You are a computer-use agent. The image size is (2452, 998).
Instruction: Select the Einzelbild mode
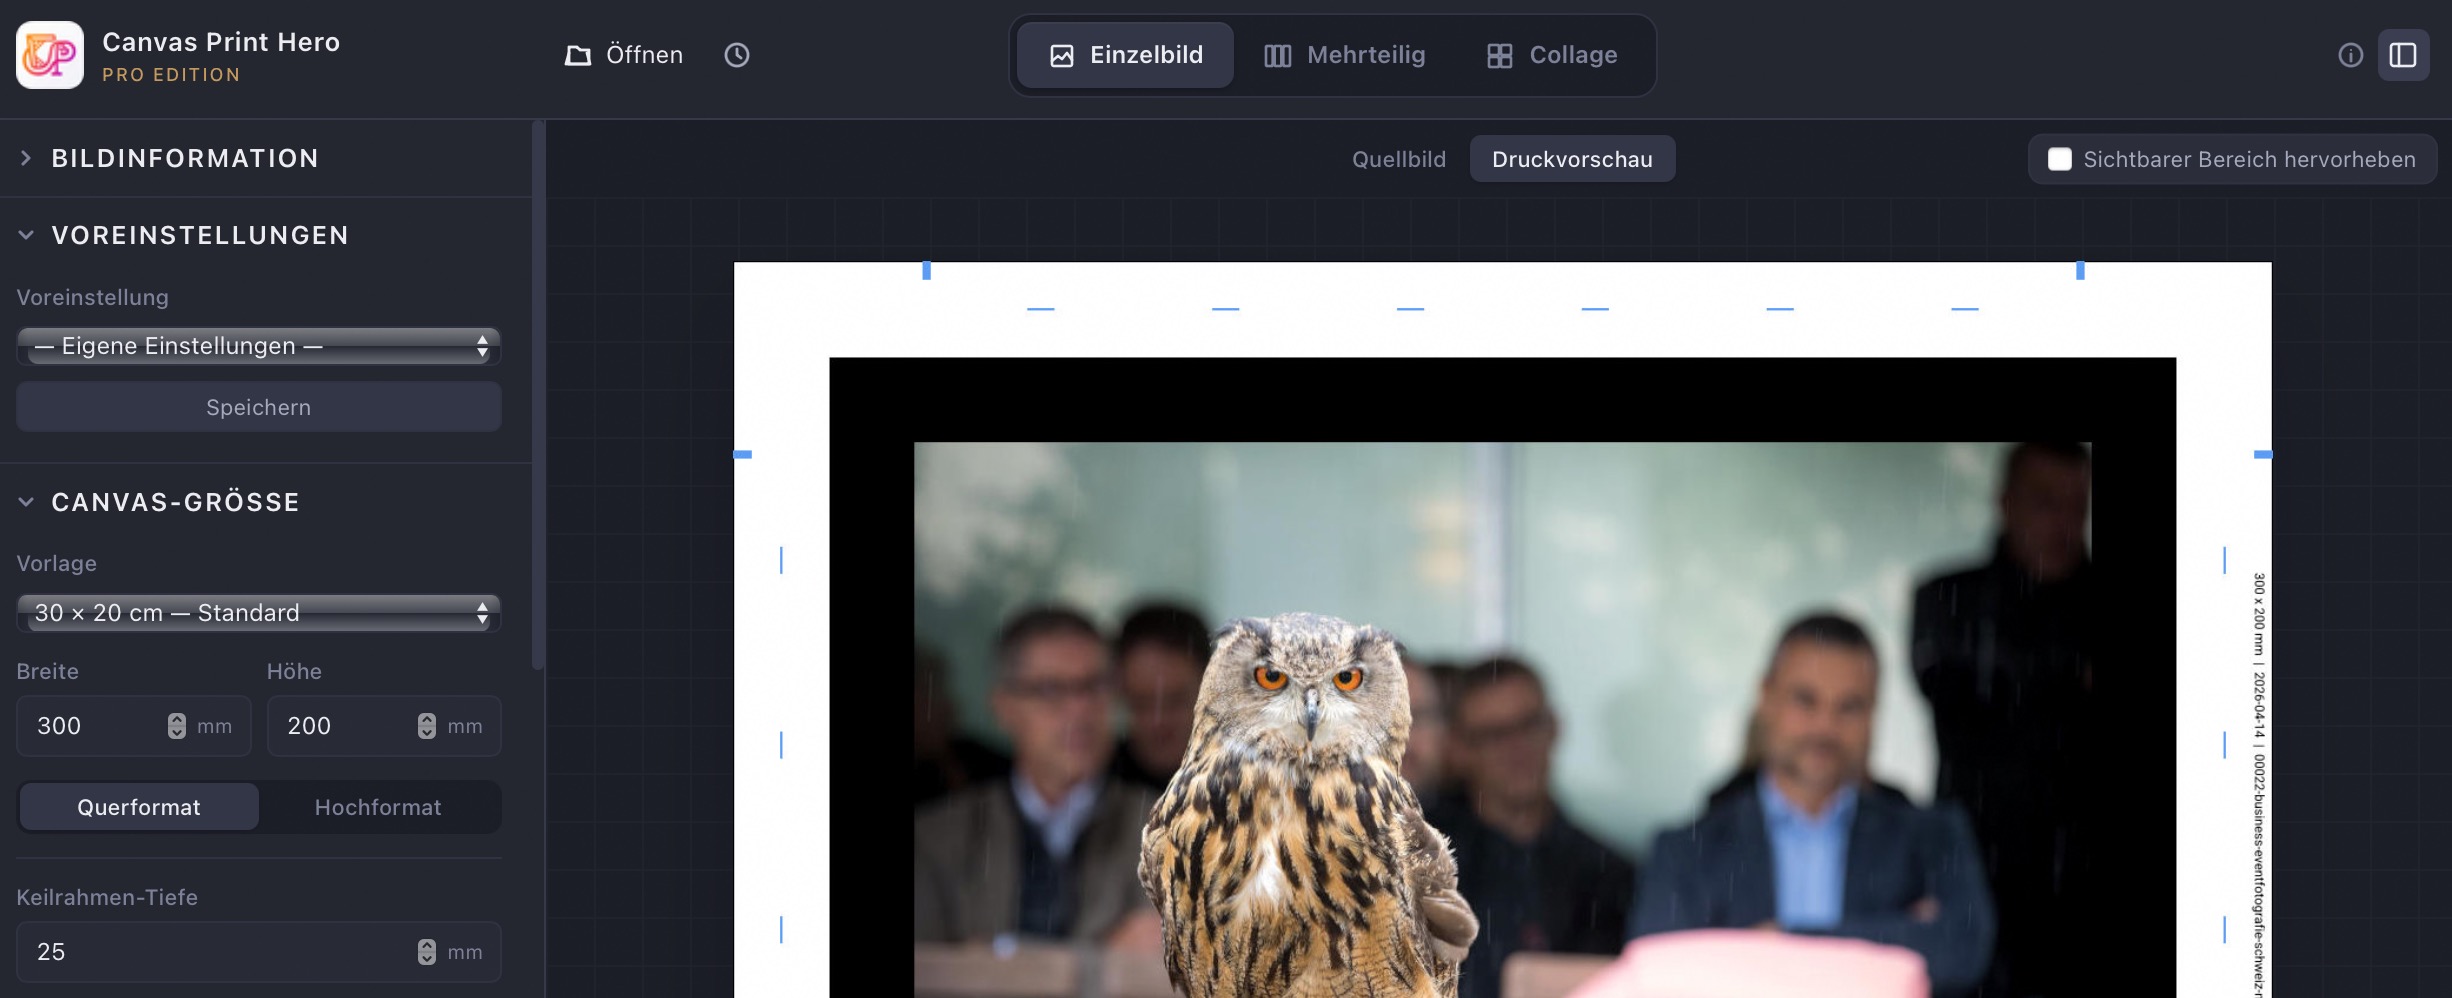click(1126, 55)
